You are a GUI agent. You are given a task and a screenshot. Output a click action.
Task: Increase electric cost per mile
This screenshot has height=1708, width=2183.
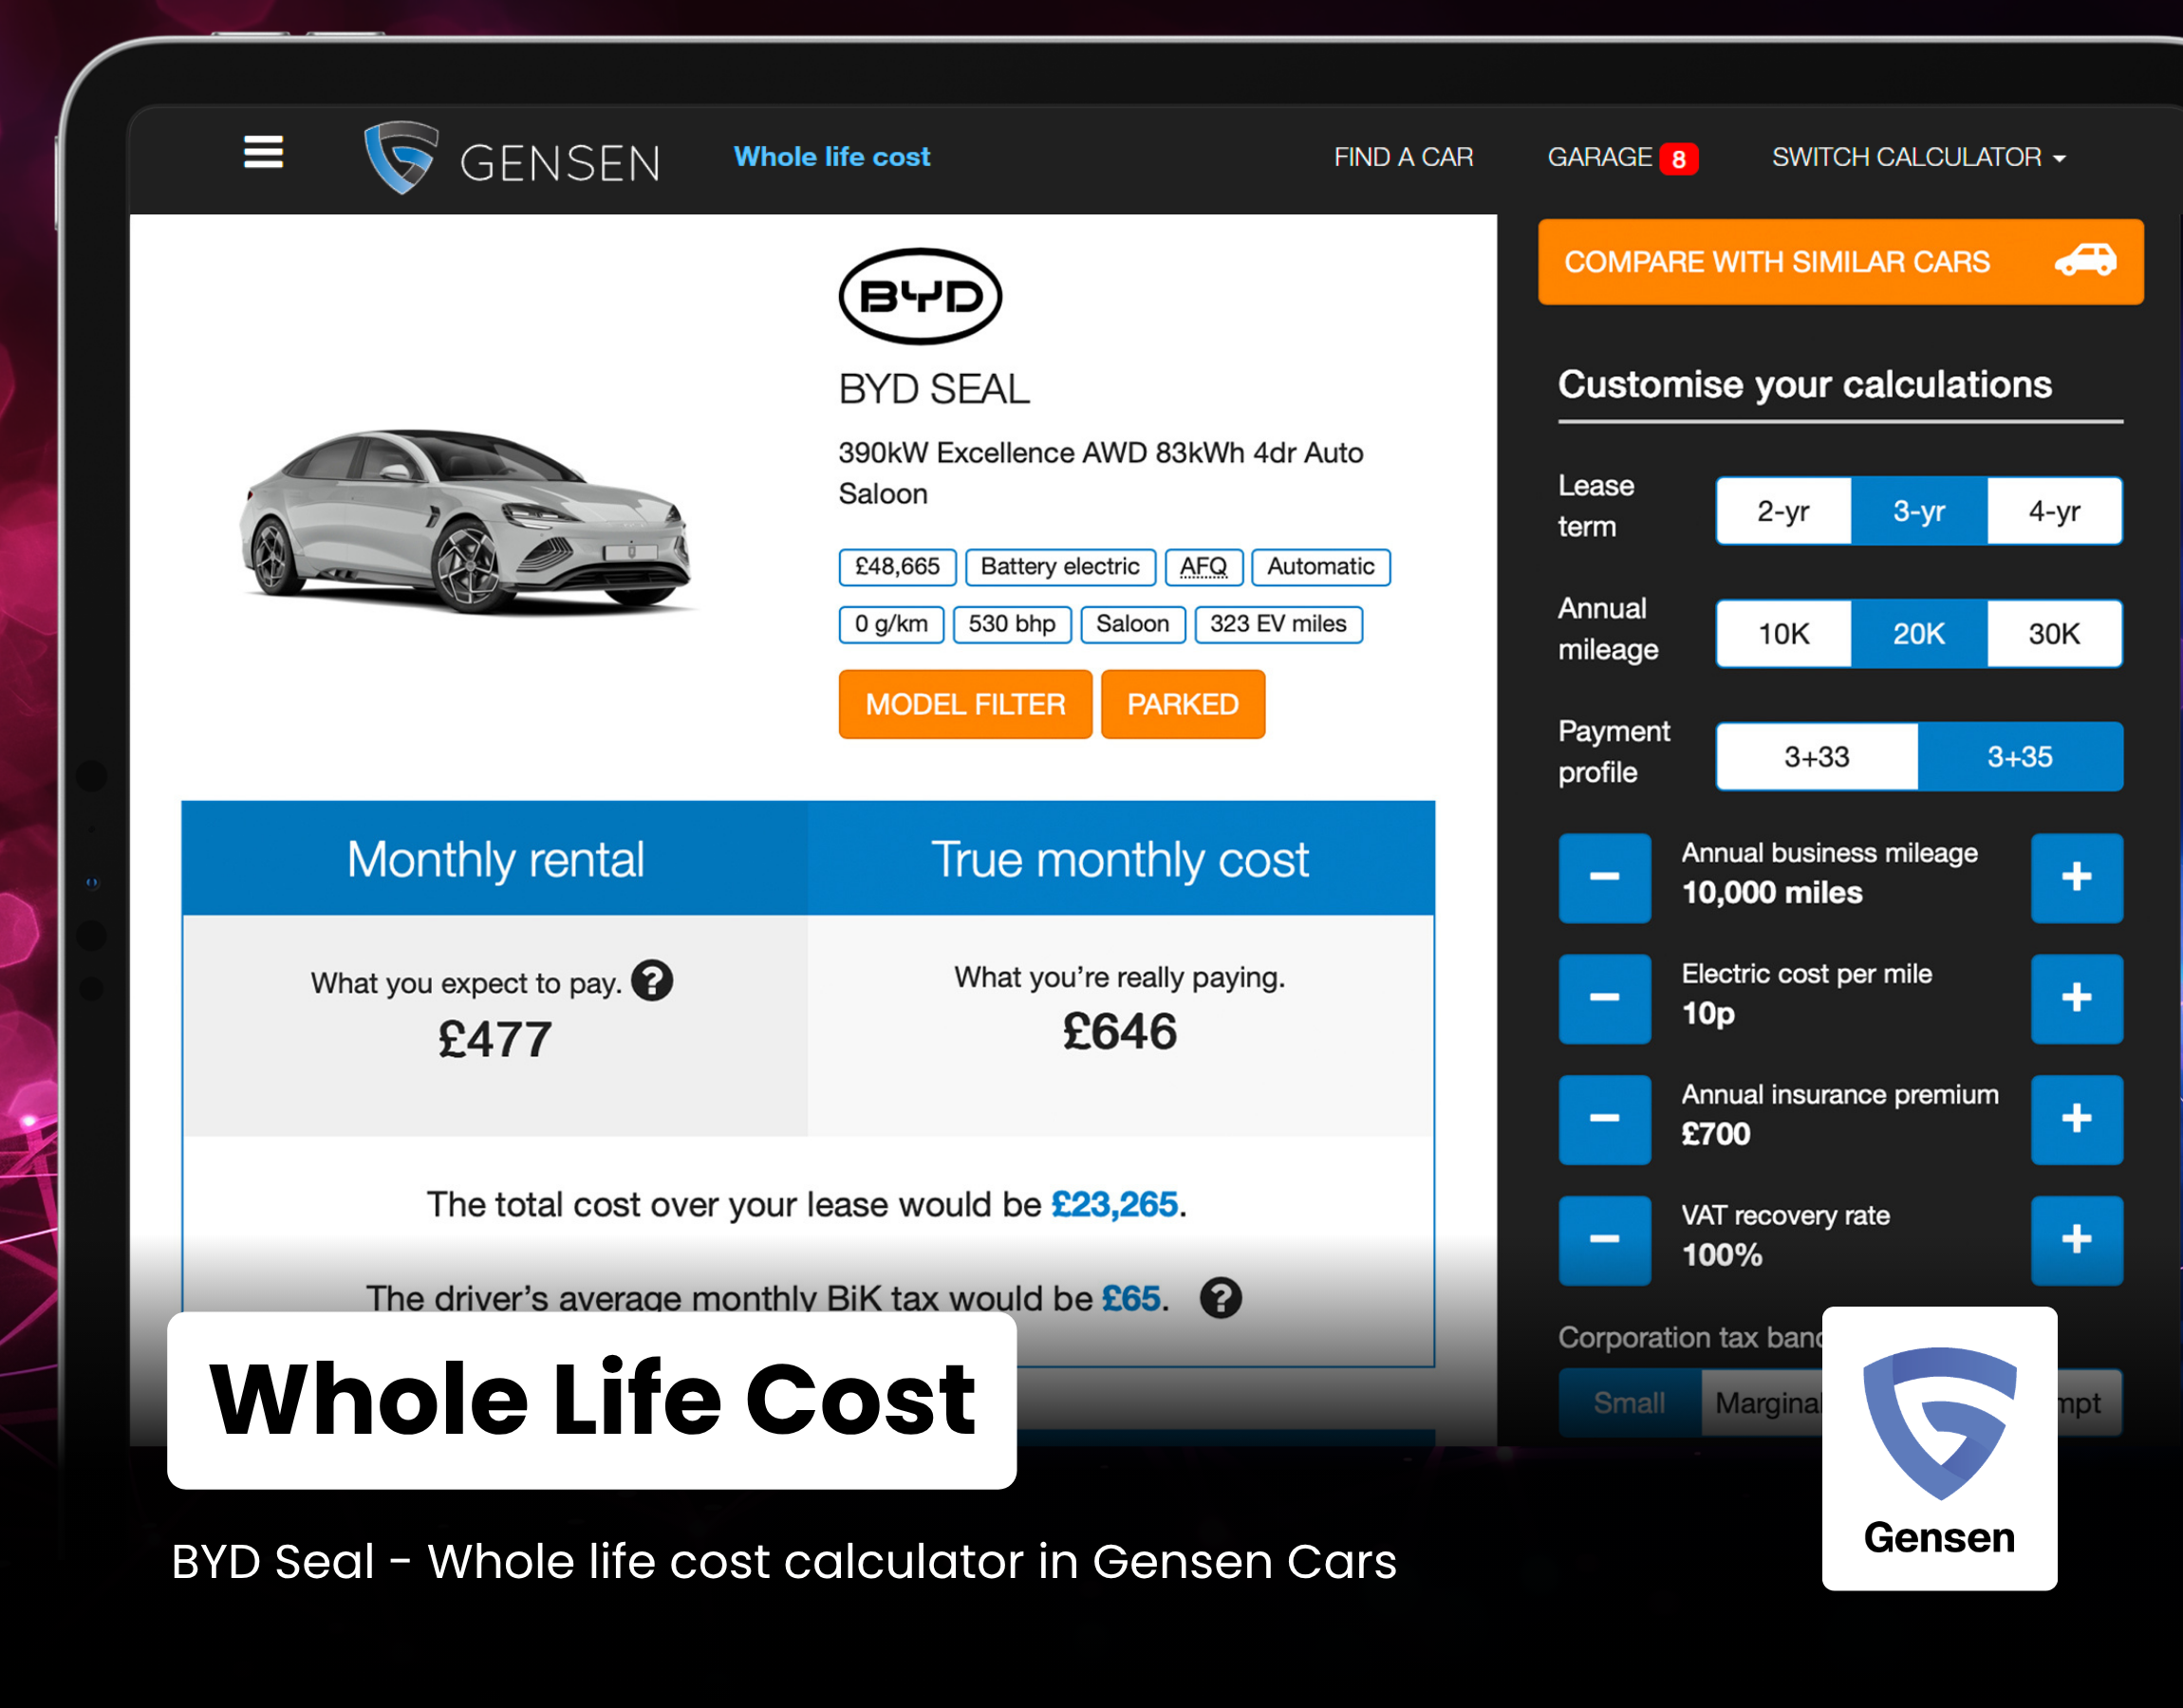coord(2076,998)
